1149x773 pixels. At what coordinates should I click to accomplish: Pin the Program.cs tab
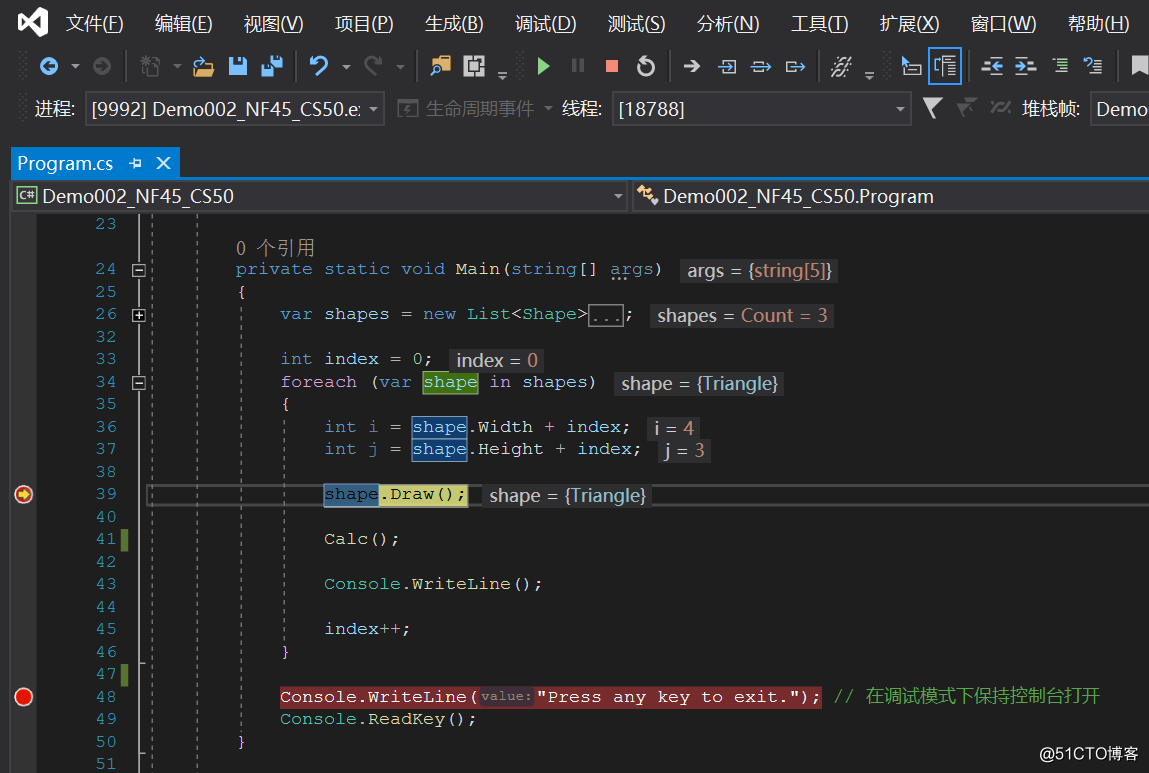135,163
